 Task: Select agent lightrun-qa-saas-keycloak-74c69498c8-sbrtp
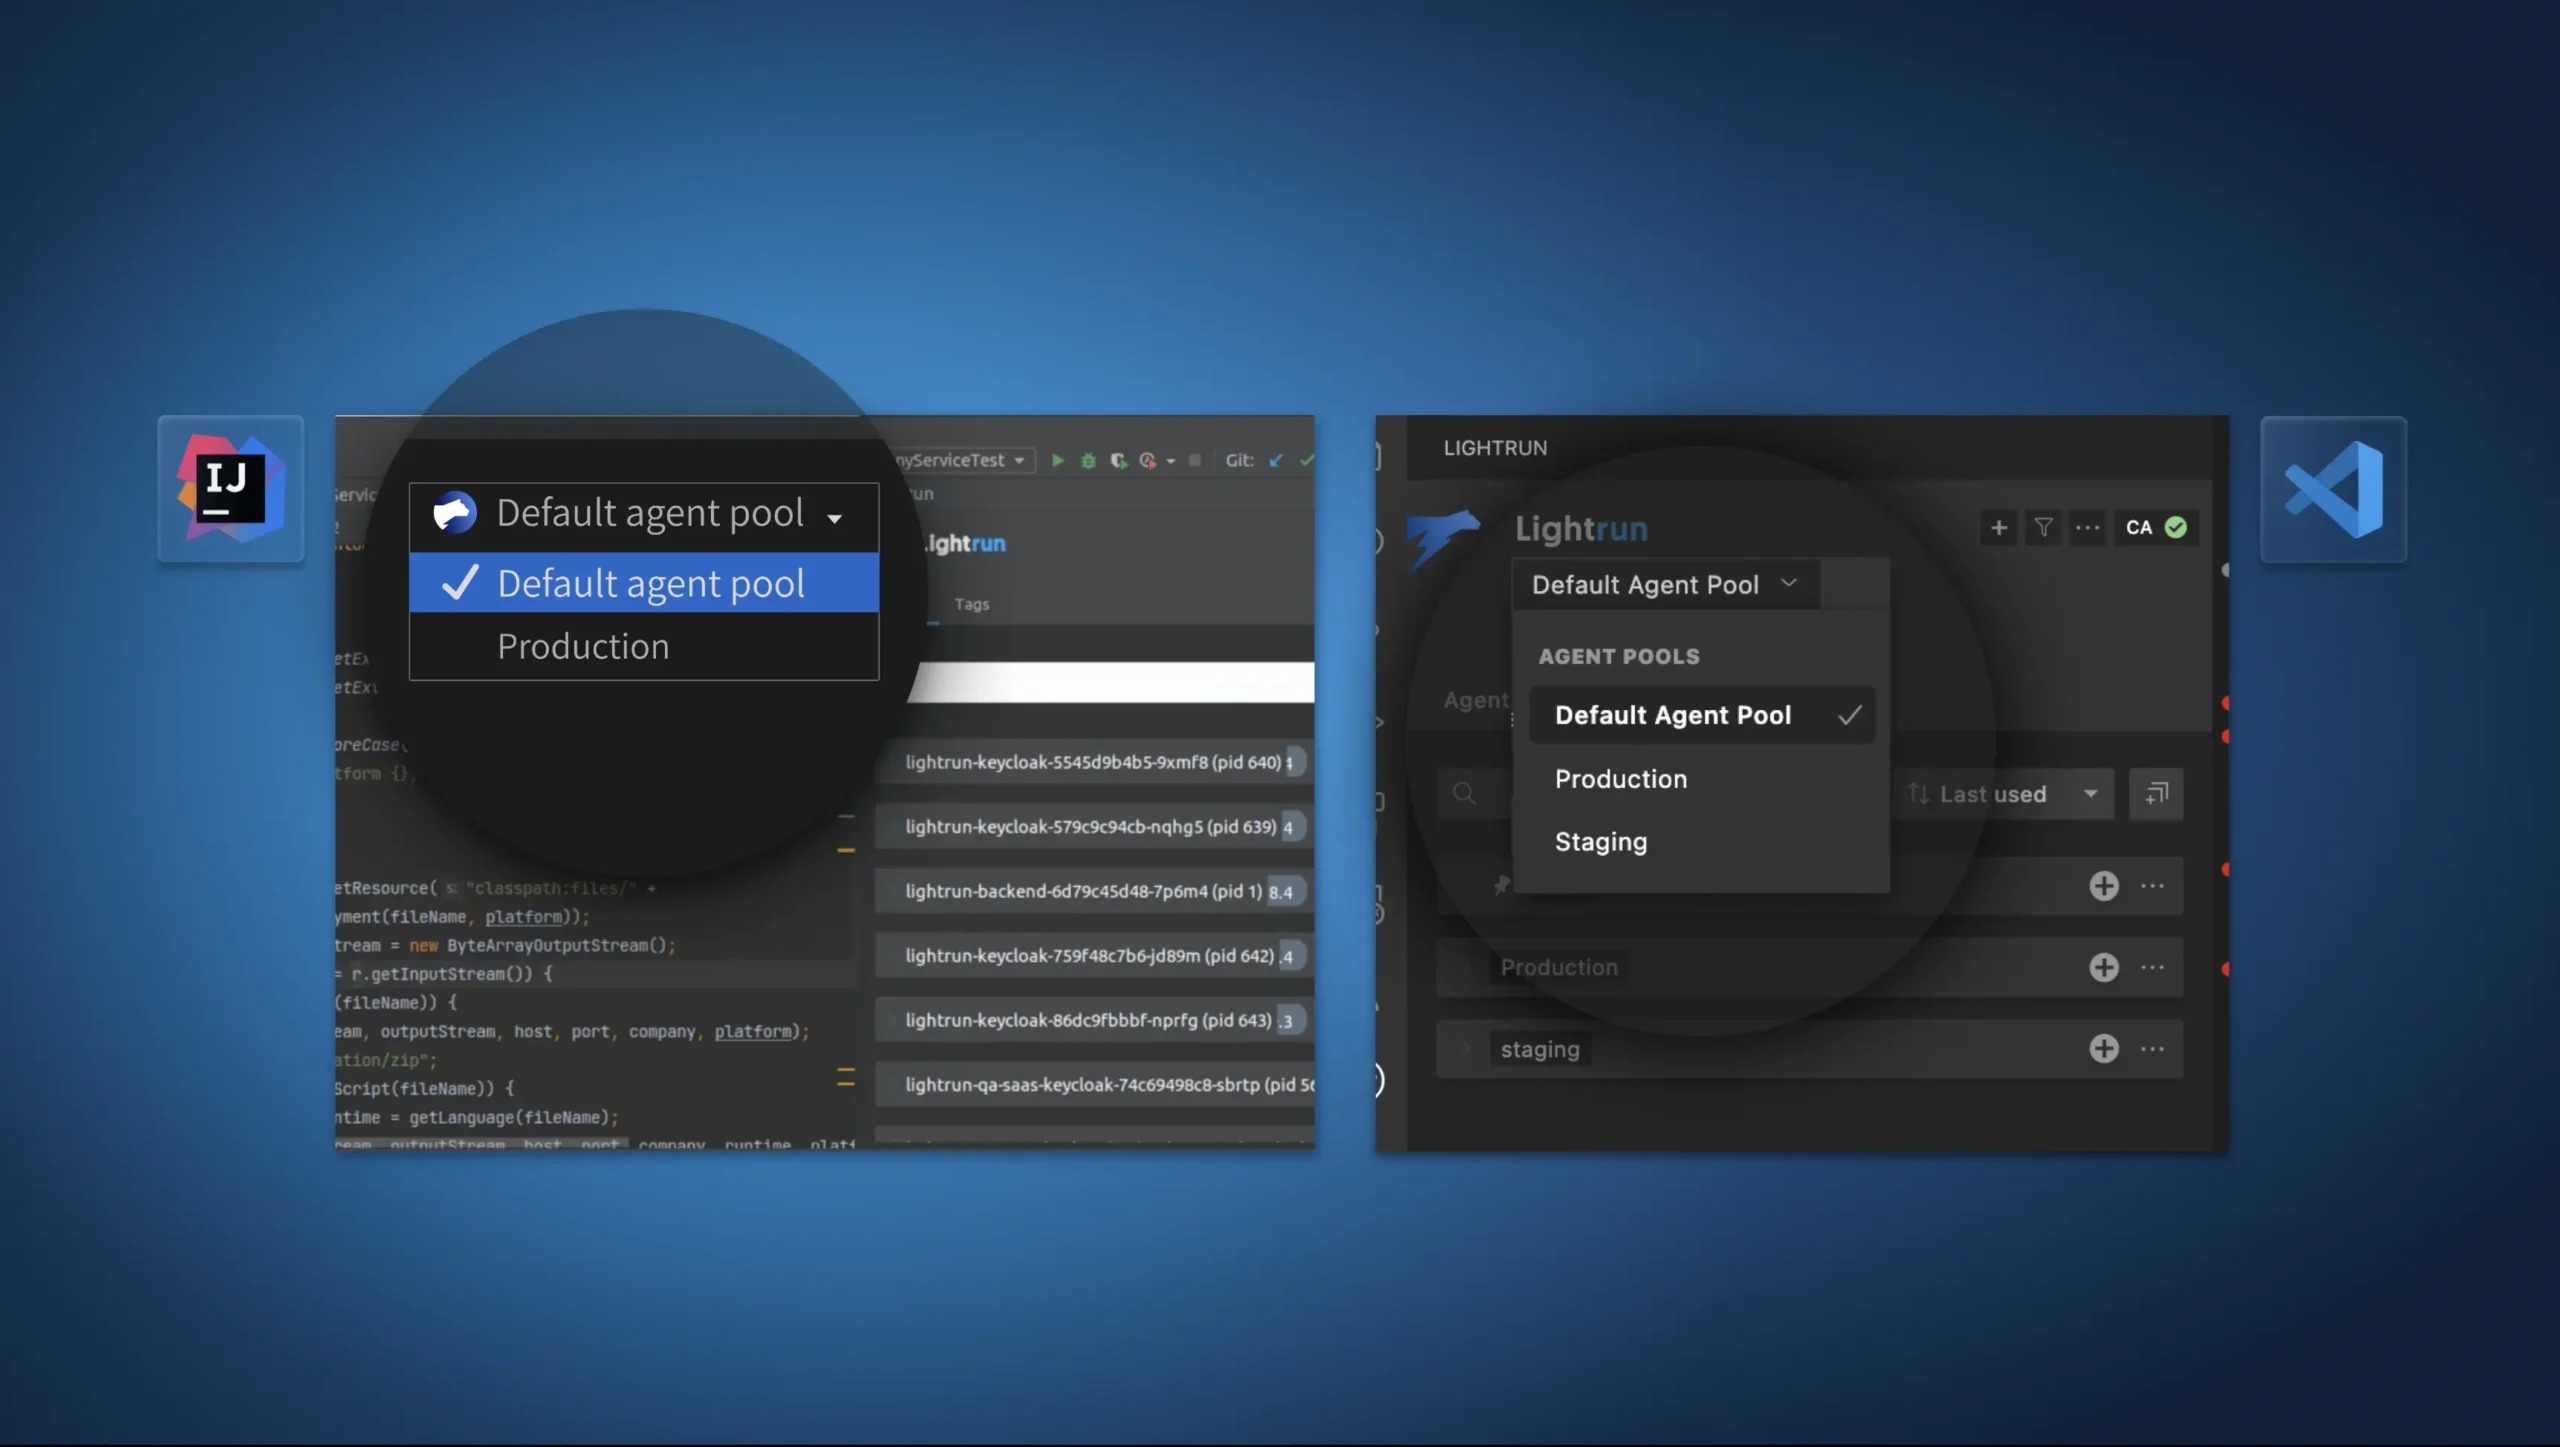tap(1094, 1084)
